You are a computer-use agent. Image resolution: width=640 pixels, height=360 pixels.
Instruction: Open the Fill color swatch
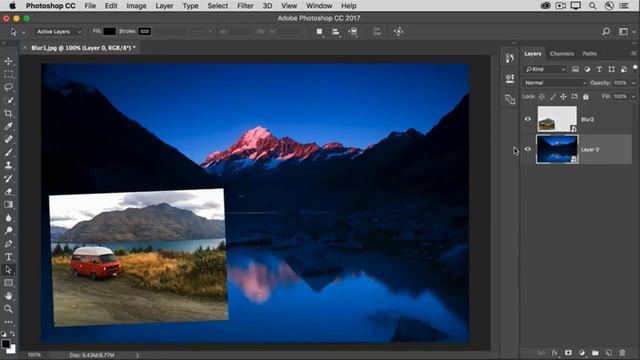(x=109, y=31)
